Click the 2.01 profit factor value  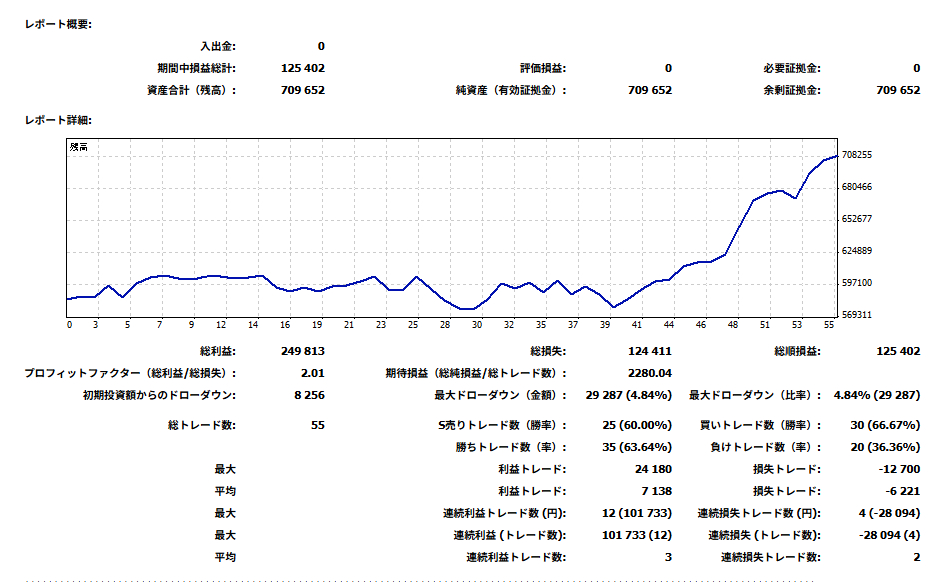click(x=313, y=374)
